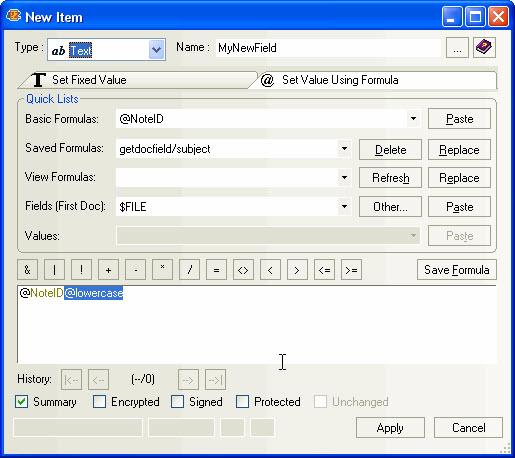Image resolution: width=515 pixels, height=458 pixels.
Task: Uncheck the Summary checkbox
Action: [22, 402]
